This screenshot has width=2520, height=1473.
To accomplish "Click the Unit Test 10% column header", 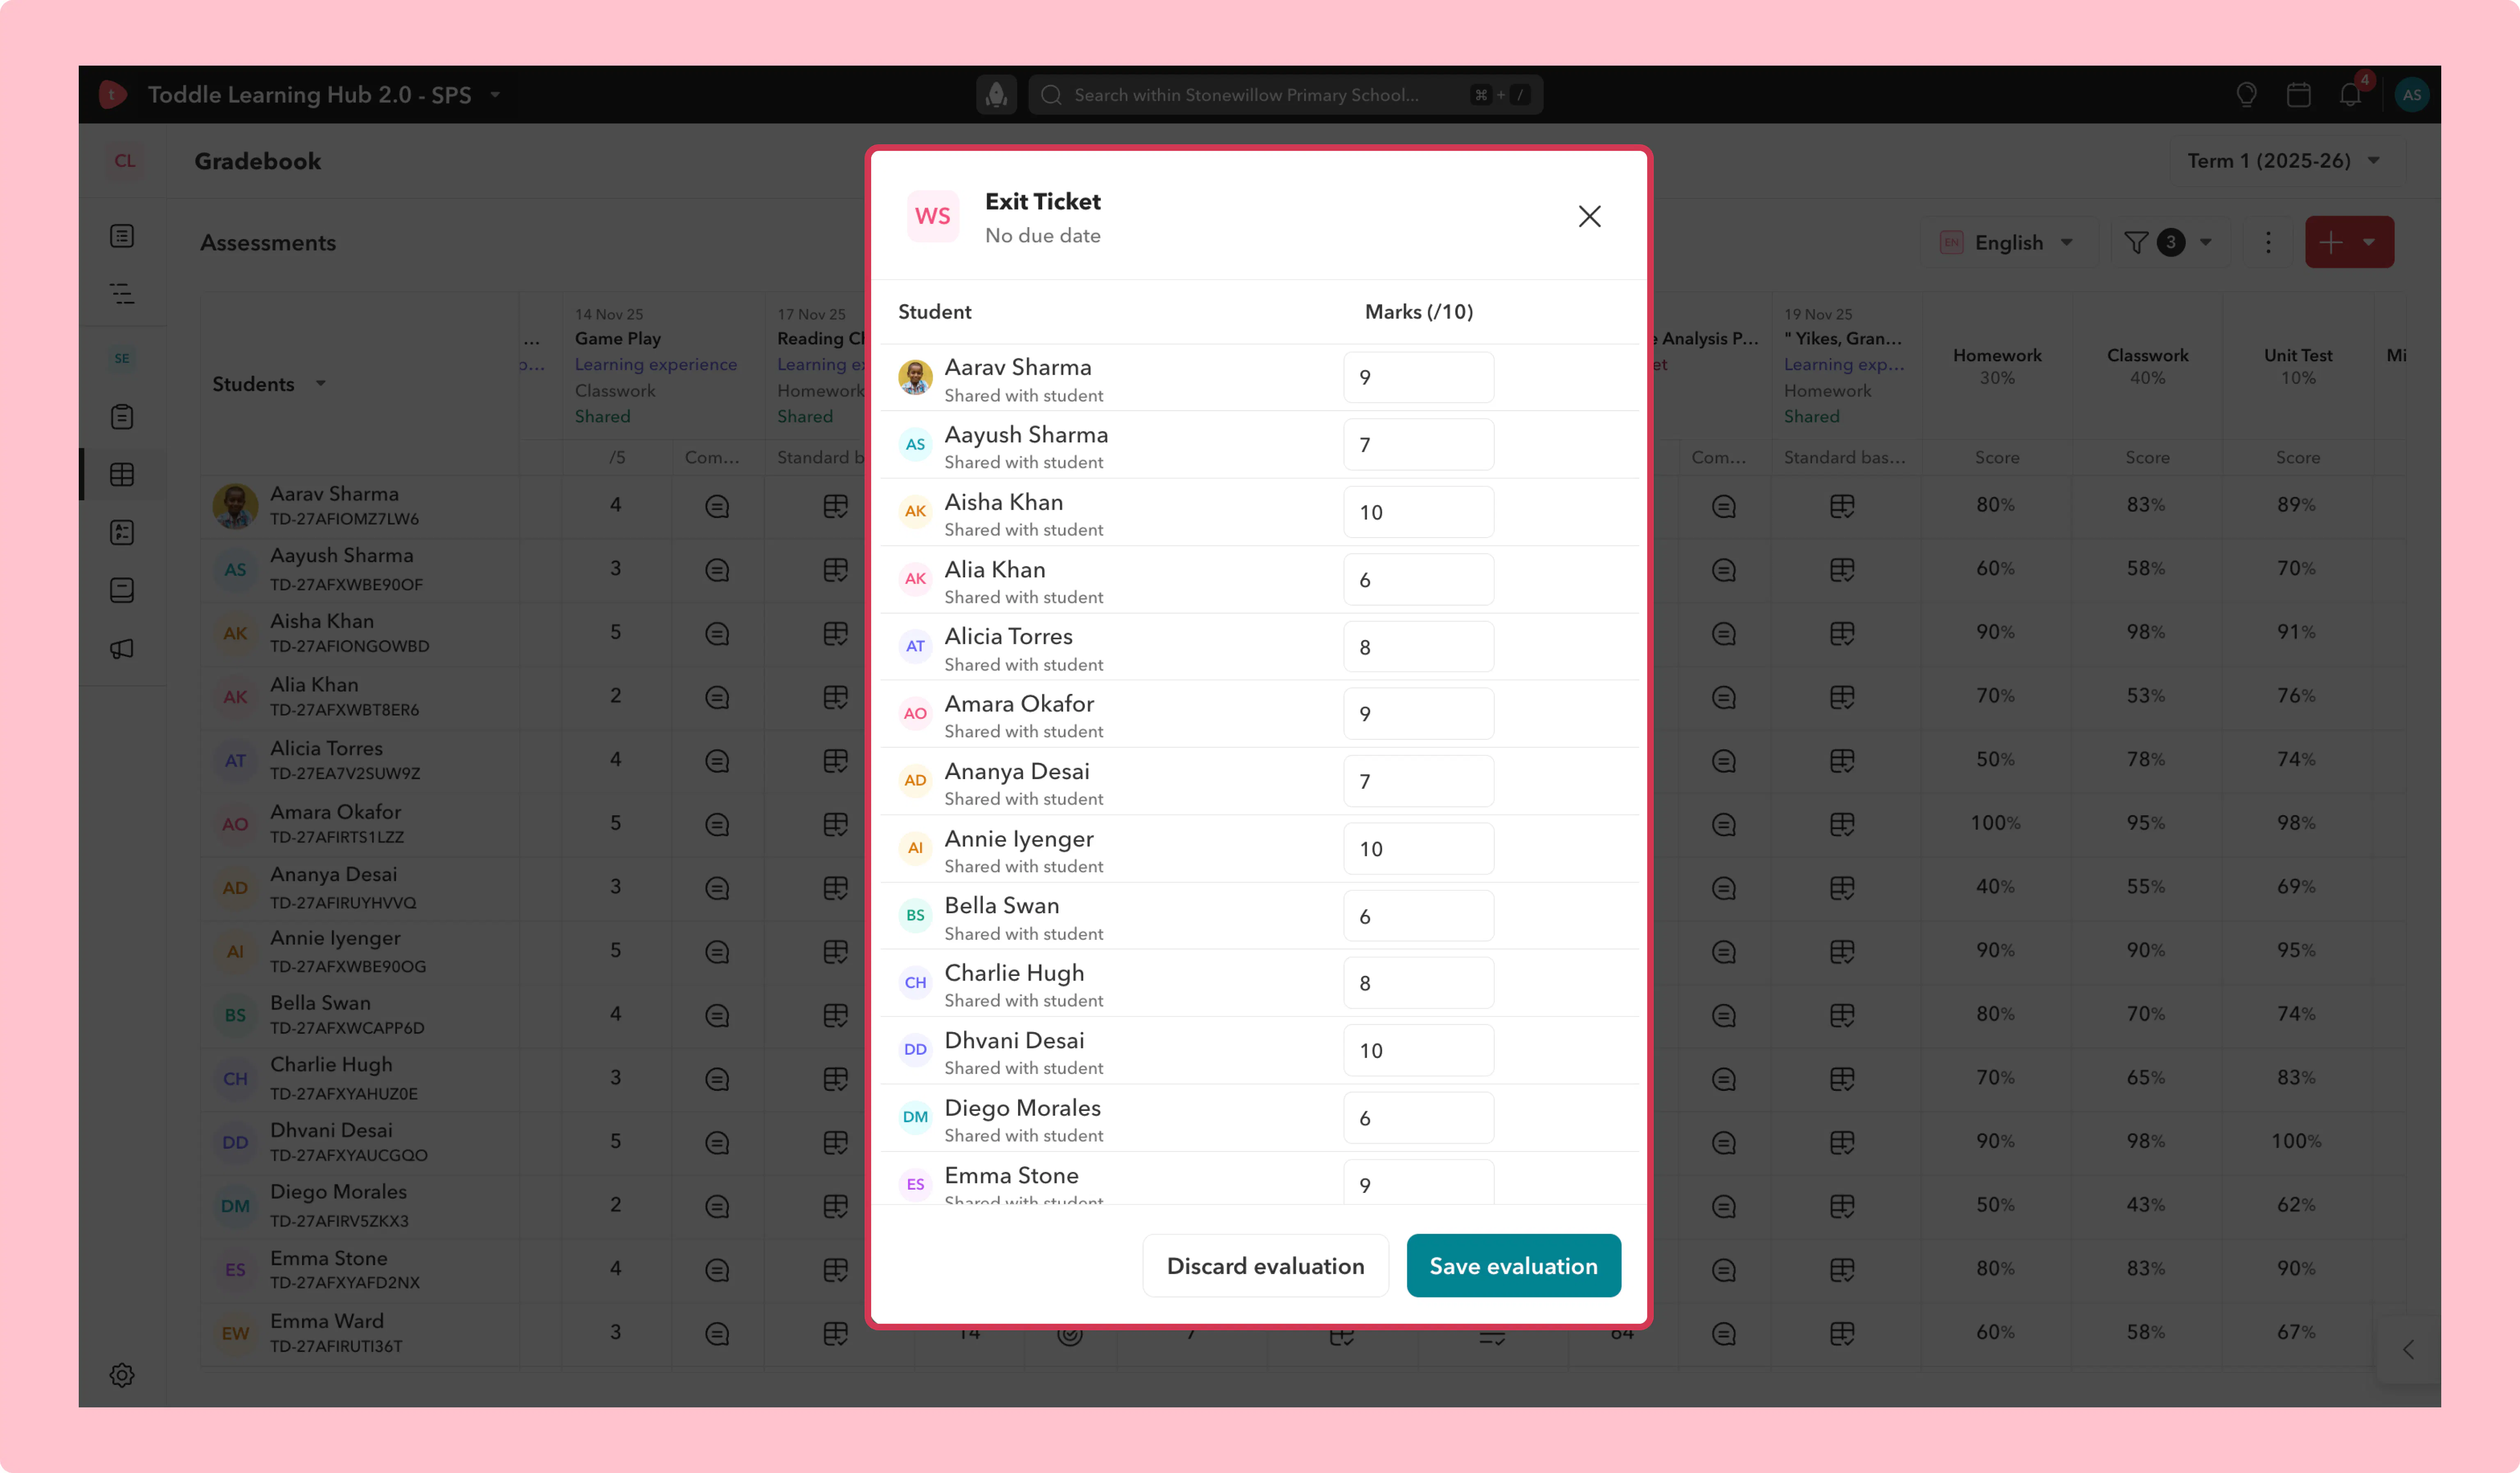I will click(2298, 366).
